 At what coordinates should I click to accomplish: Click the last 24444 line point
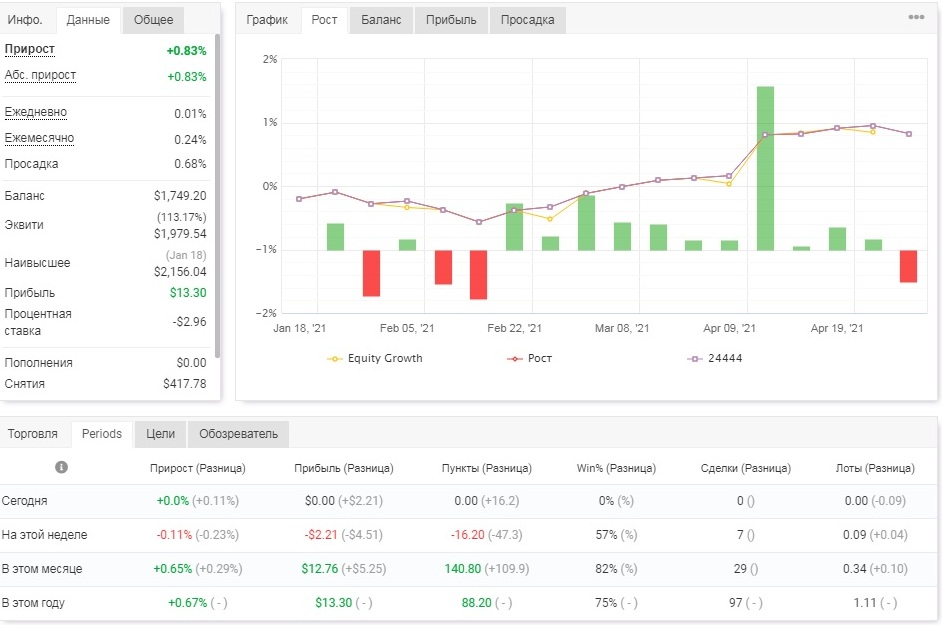909,134
